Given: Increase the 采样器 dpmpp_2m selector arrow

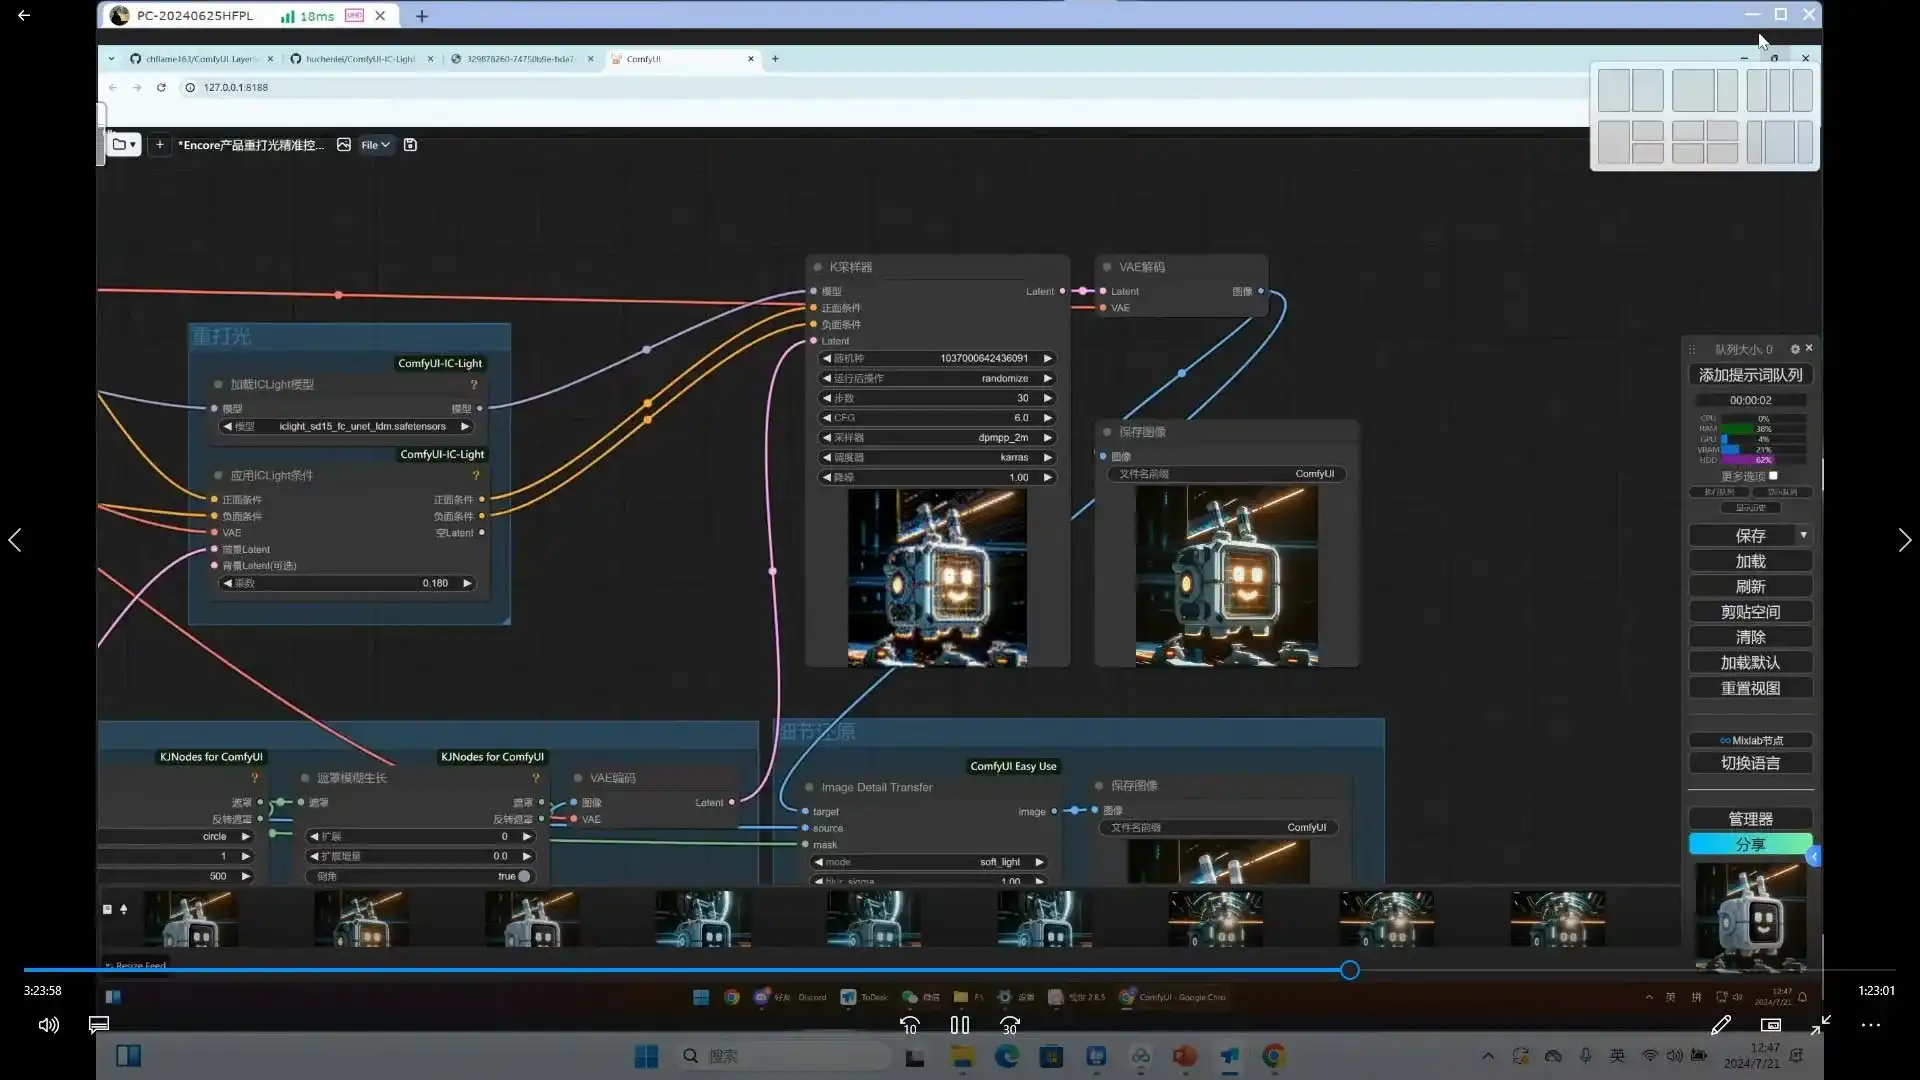Looking at the screenshot, I should point(1047,437).
